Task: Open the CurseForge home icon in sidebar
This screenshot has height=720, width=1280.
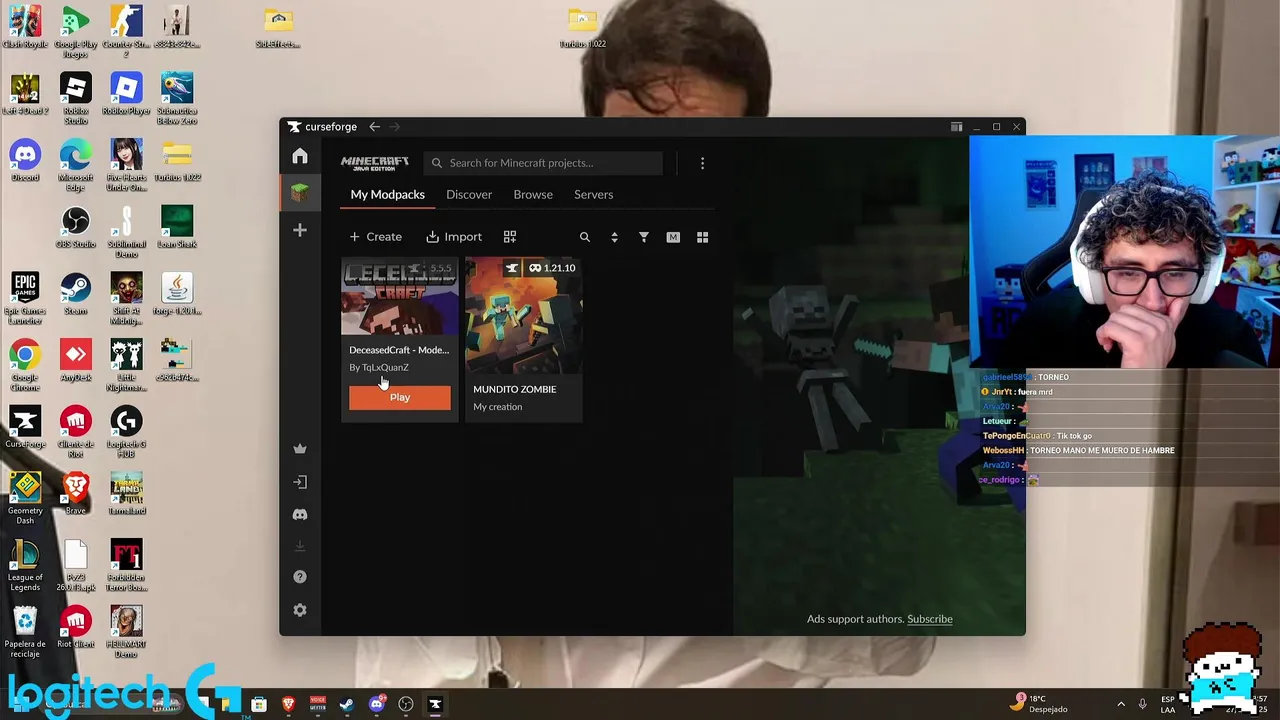Action: pyautogui.click(x=300, y=156)
